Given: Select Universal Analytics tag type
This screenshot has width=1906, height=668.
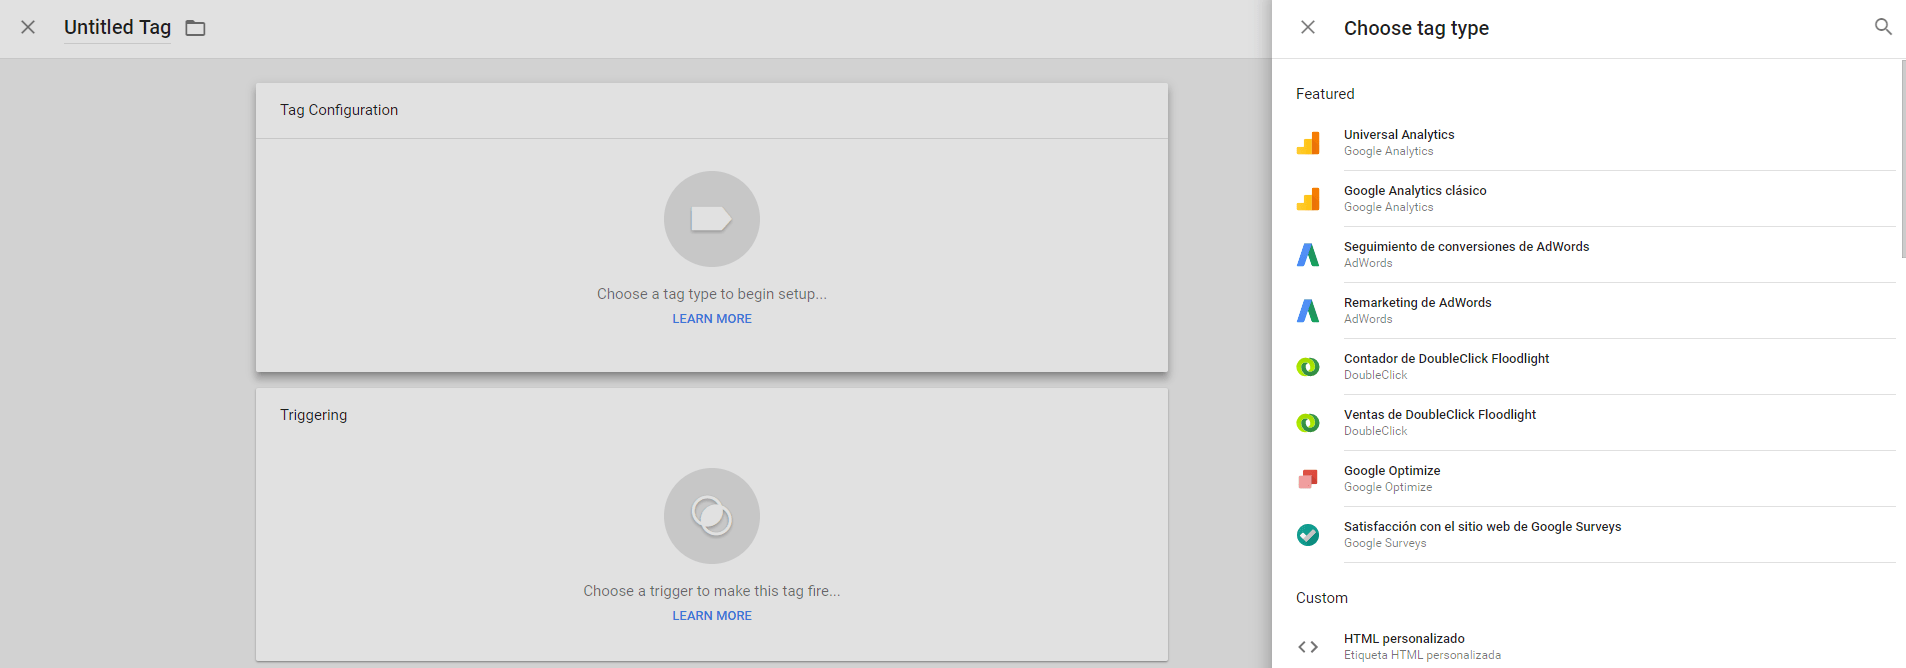Looking at the screenshot, I should pyautogui.click(x=1596, y=143).
